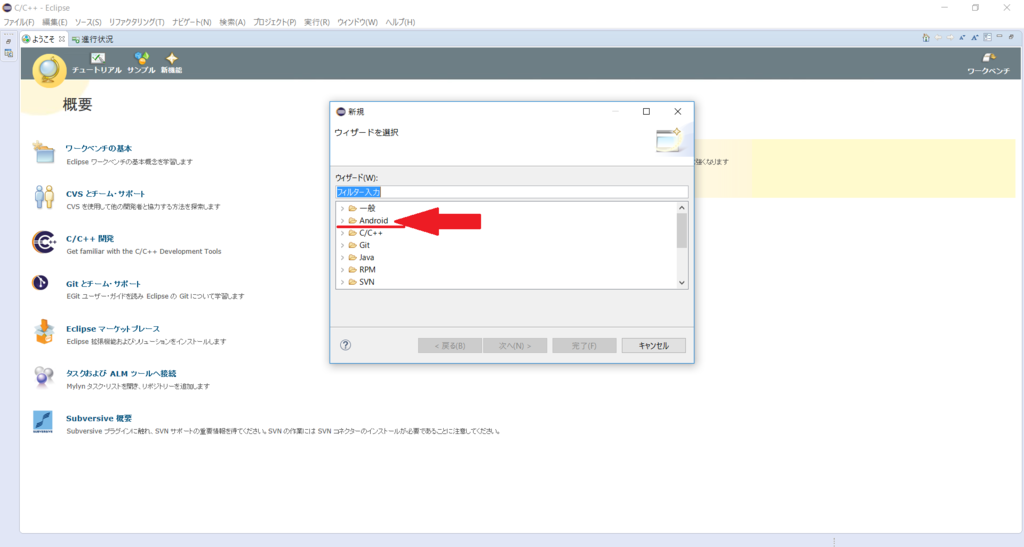Click the Git team support icon

40,283
